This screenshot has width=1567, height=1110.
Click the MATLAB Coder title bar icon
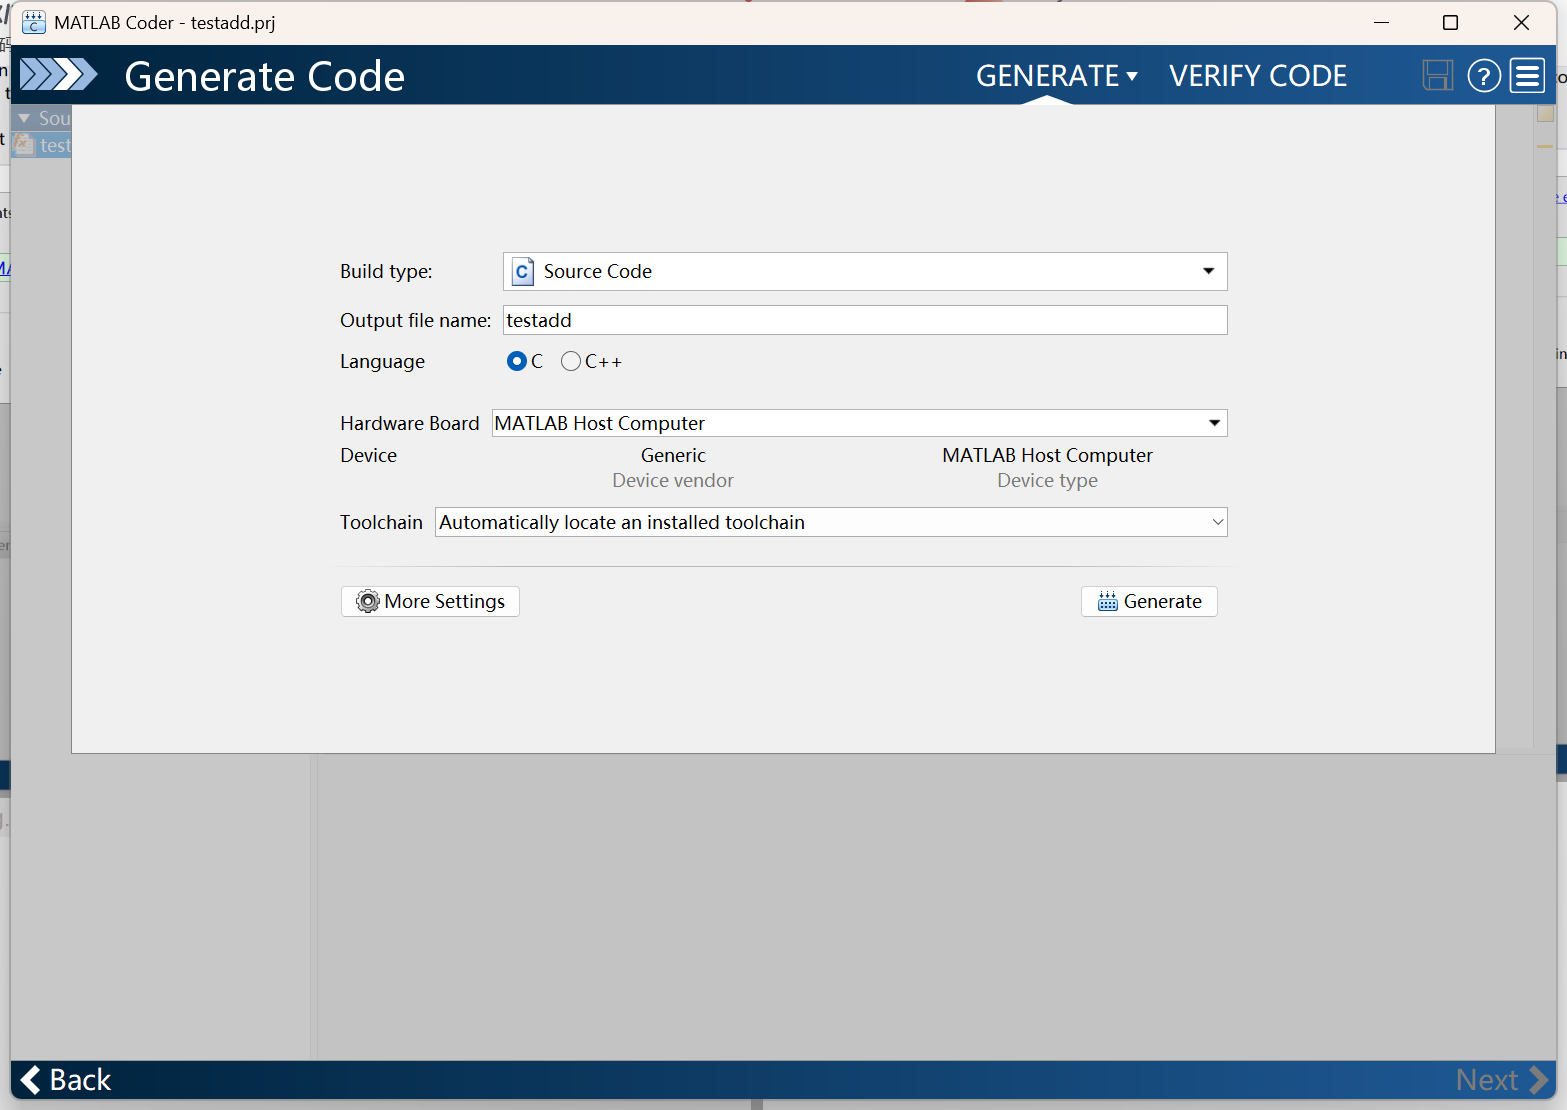[33, 22]
